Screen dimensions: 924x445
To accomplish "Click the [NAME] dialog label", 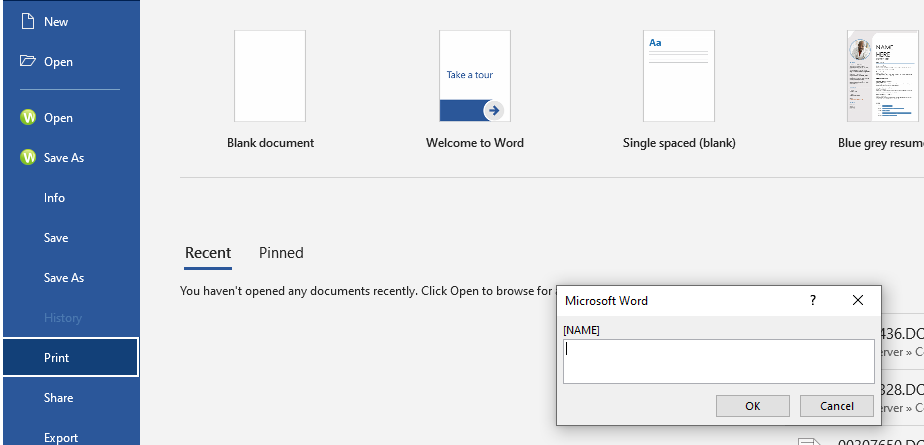I will pos(581,331).
